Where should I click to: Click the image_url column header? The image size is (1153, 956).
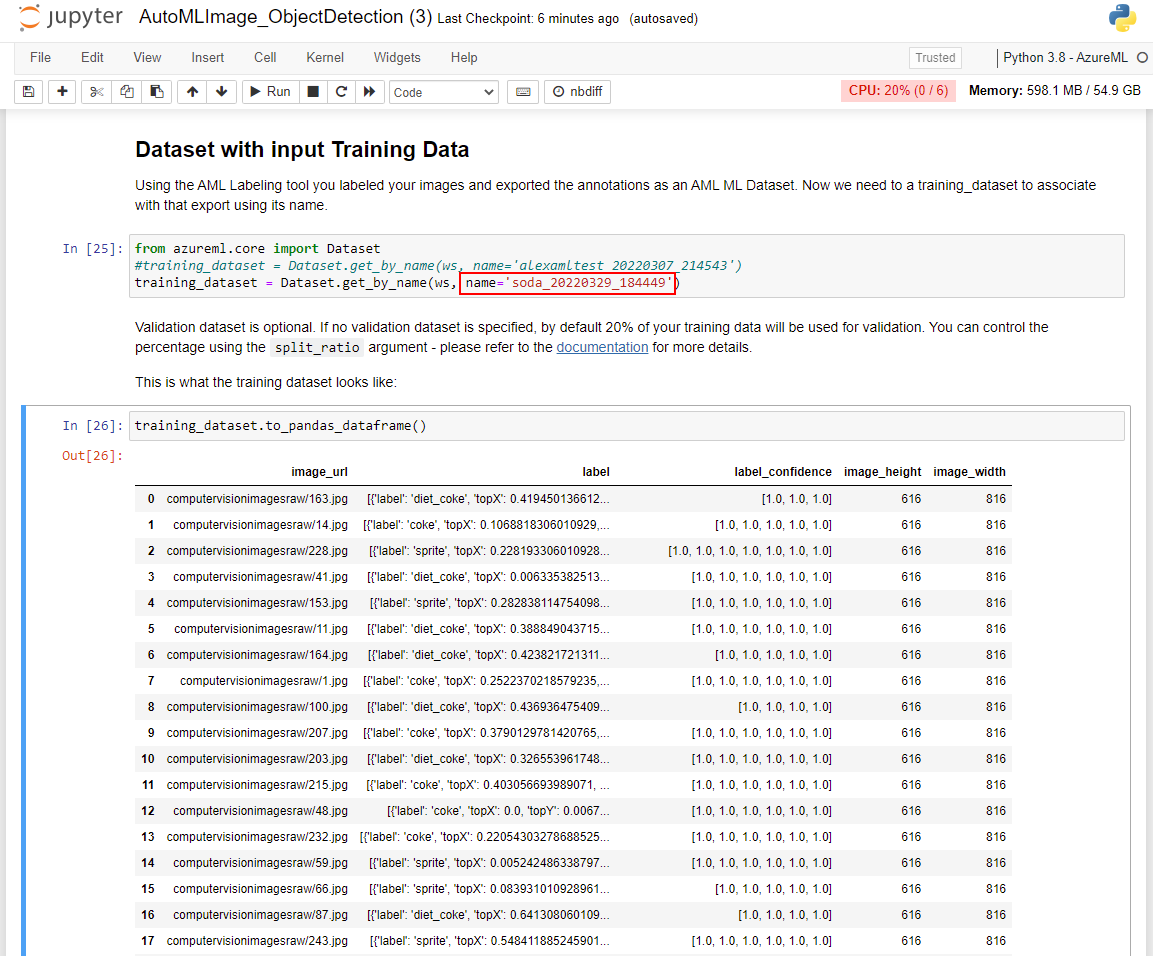click(319, 472)
